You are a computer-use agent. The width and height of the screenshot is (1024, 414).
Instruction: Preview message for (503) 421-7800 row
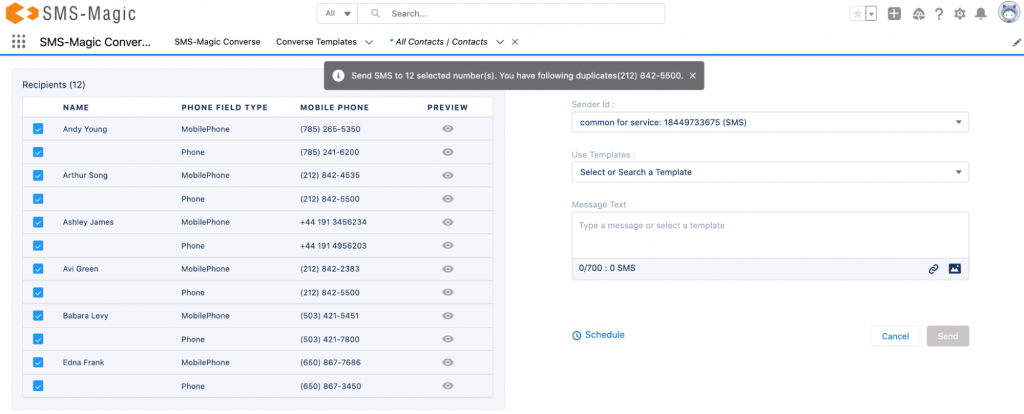coord(447,340)
